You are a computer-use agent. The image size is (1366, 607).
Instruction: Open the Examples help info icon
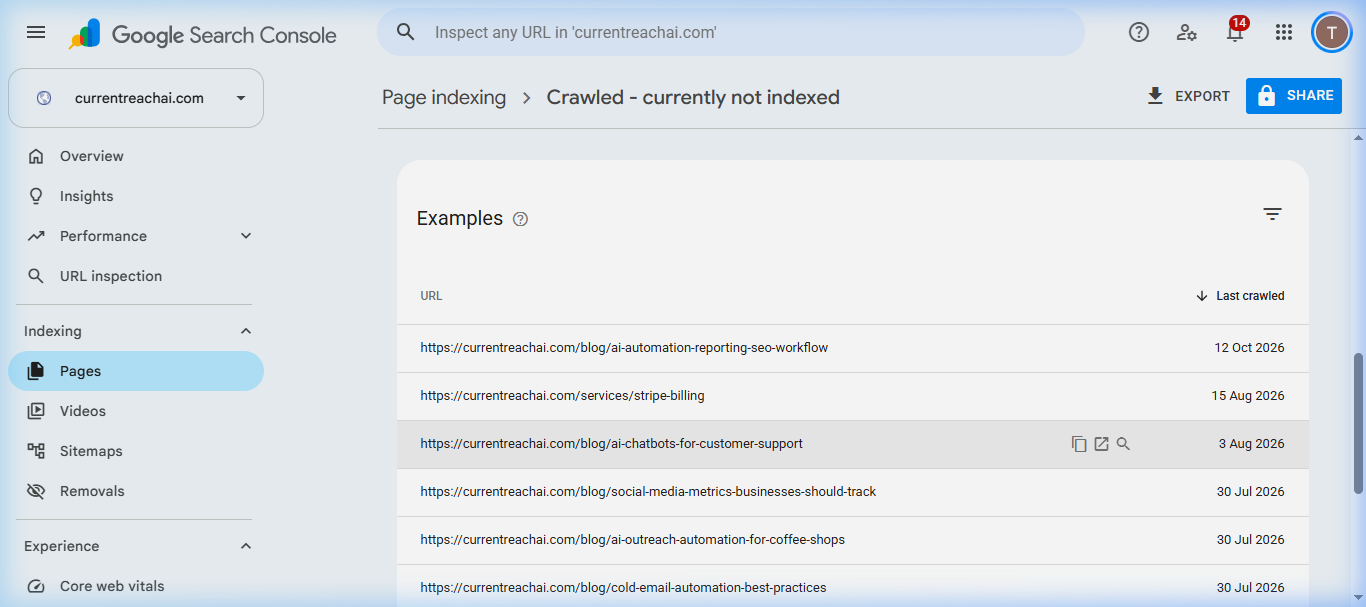pyautogui.click(x=520, y=219)
